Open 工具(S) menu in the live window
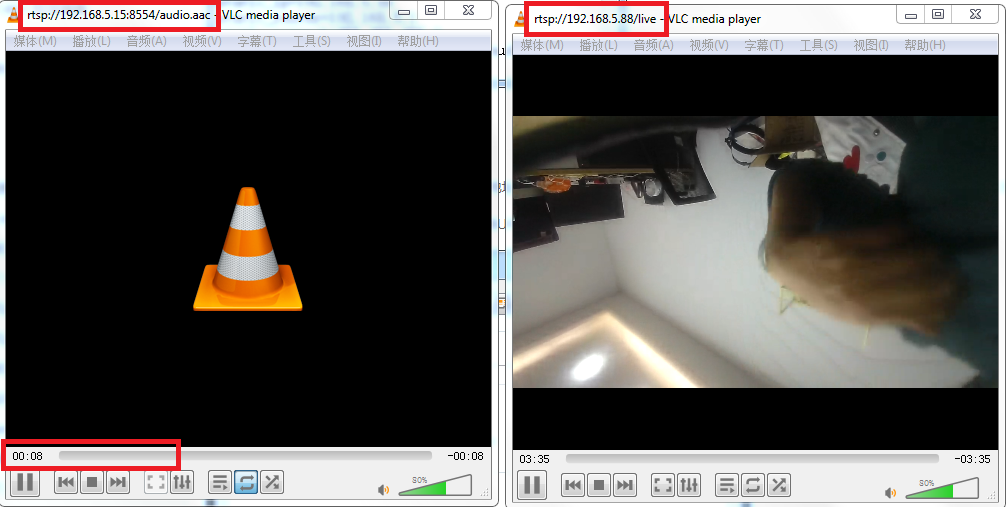 tap(819, 45)
